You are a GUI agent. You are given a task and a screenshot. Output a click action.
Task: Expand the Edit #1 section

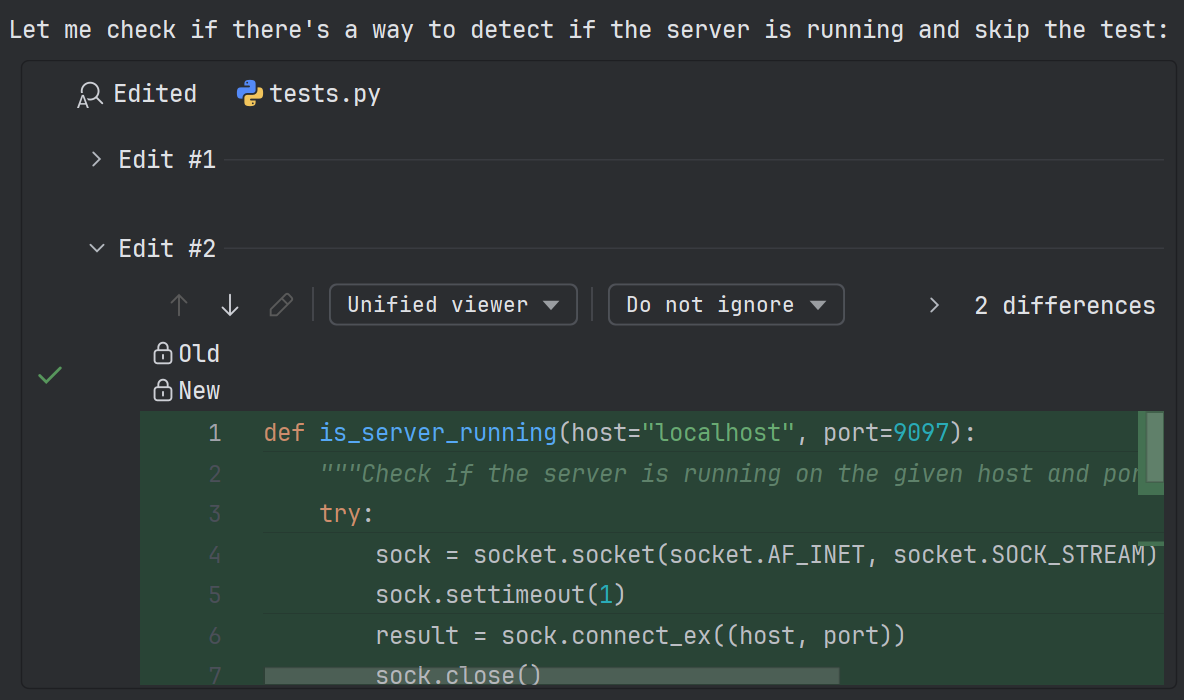[x=95, y=158]
